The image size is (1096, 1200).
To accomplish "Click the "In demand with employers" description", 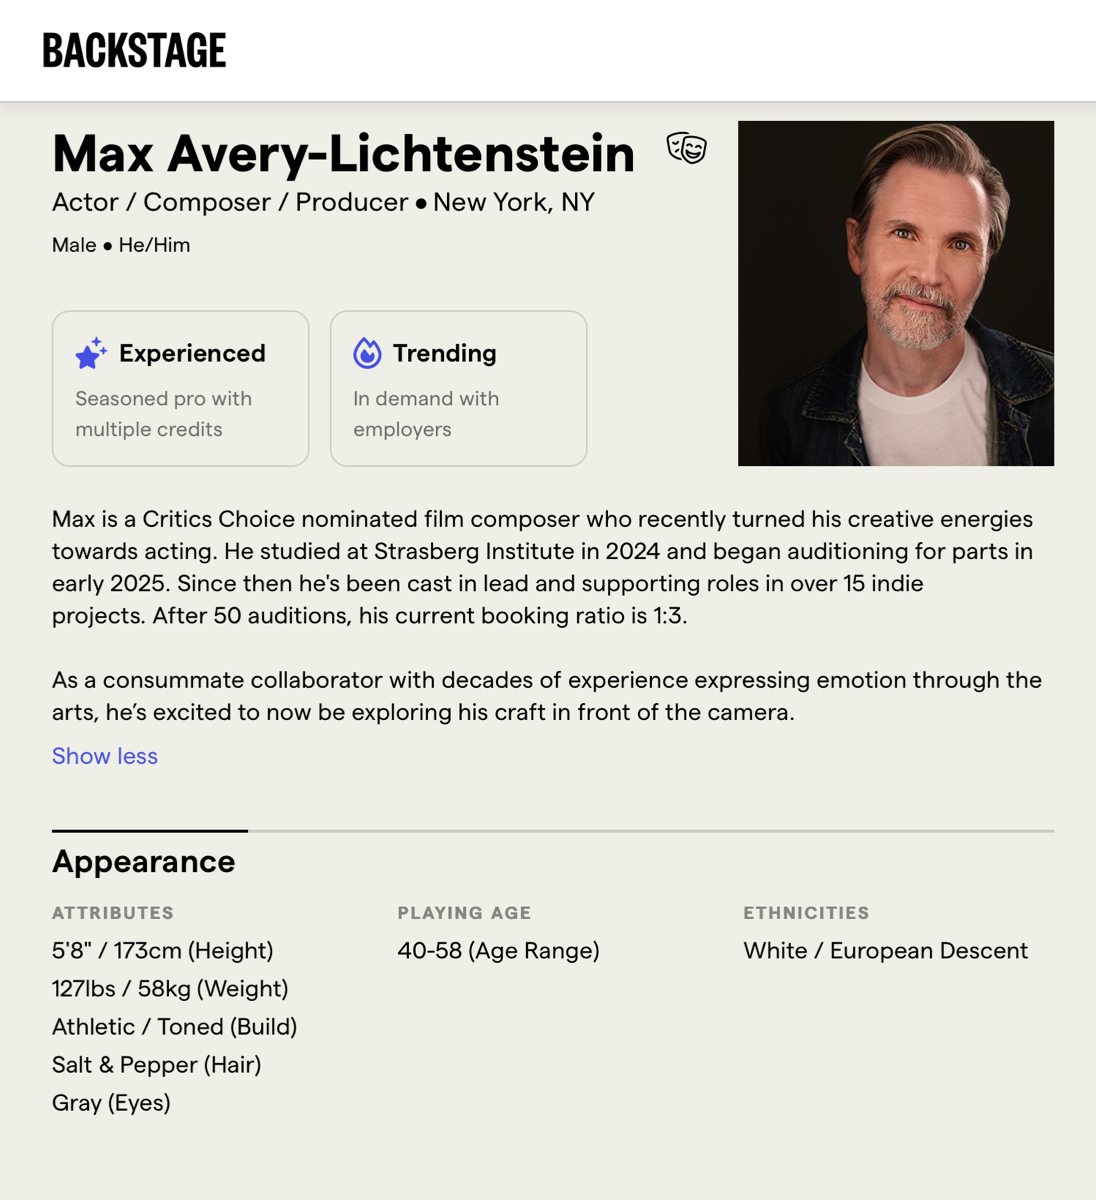I will point(426,414).
